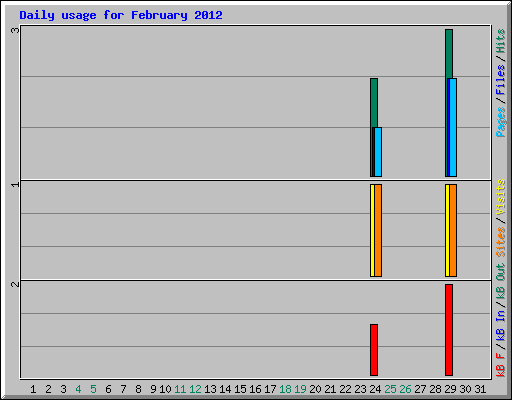The image size is (512, 400).
Task: Click the y-axis value 1 on middle chart
Action: [15, 184]
